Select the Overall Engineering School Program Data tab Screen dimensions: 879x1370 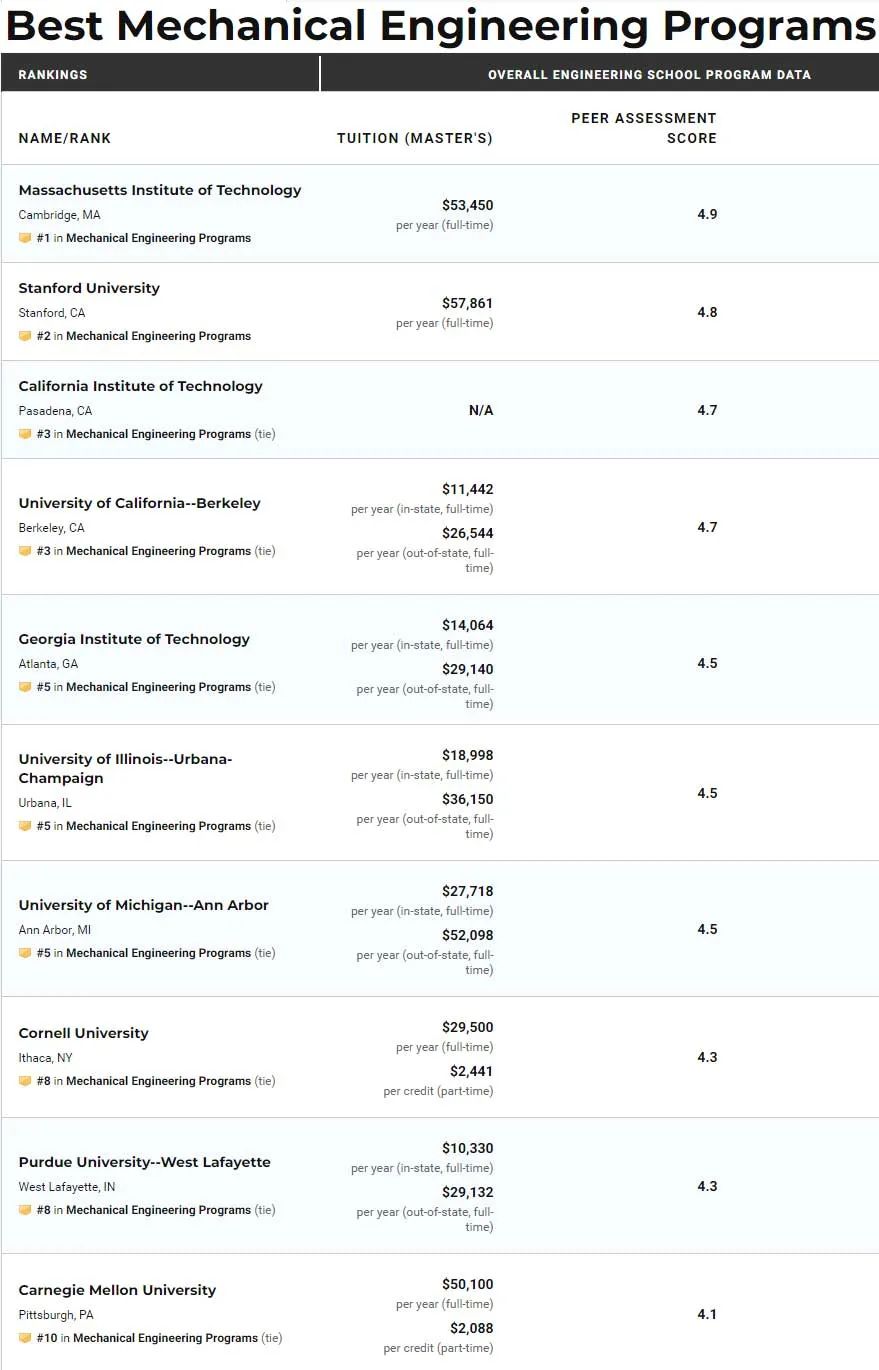coord(649,75)
